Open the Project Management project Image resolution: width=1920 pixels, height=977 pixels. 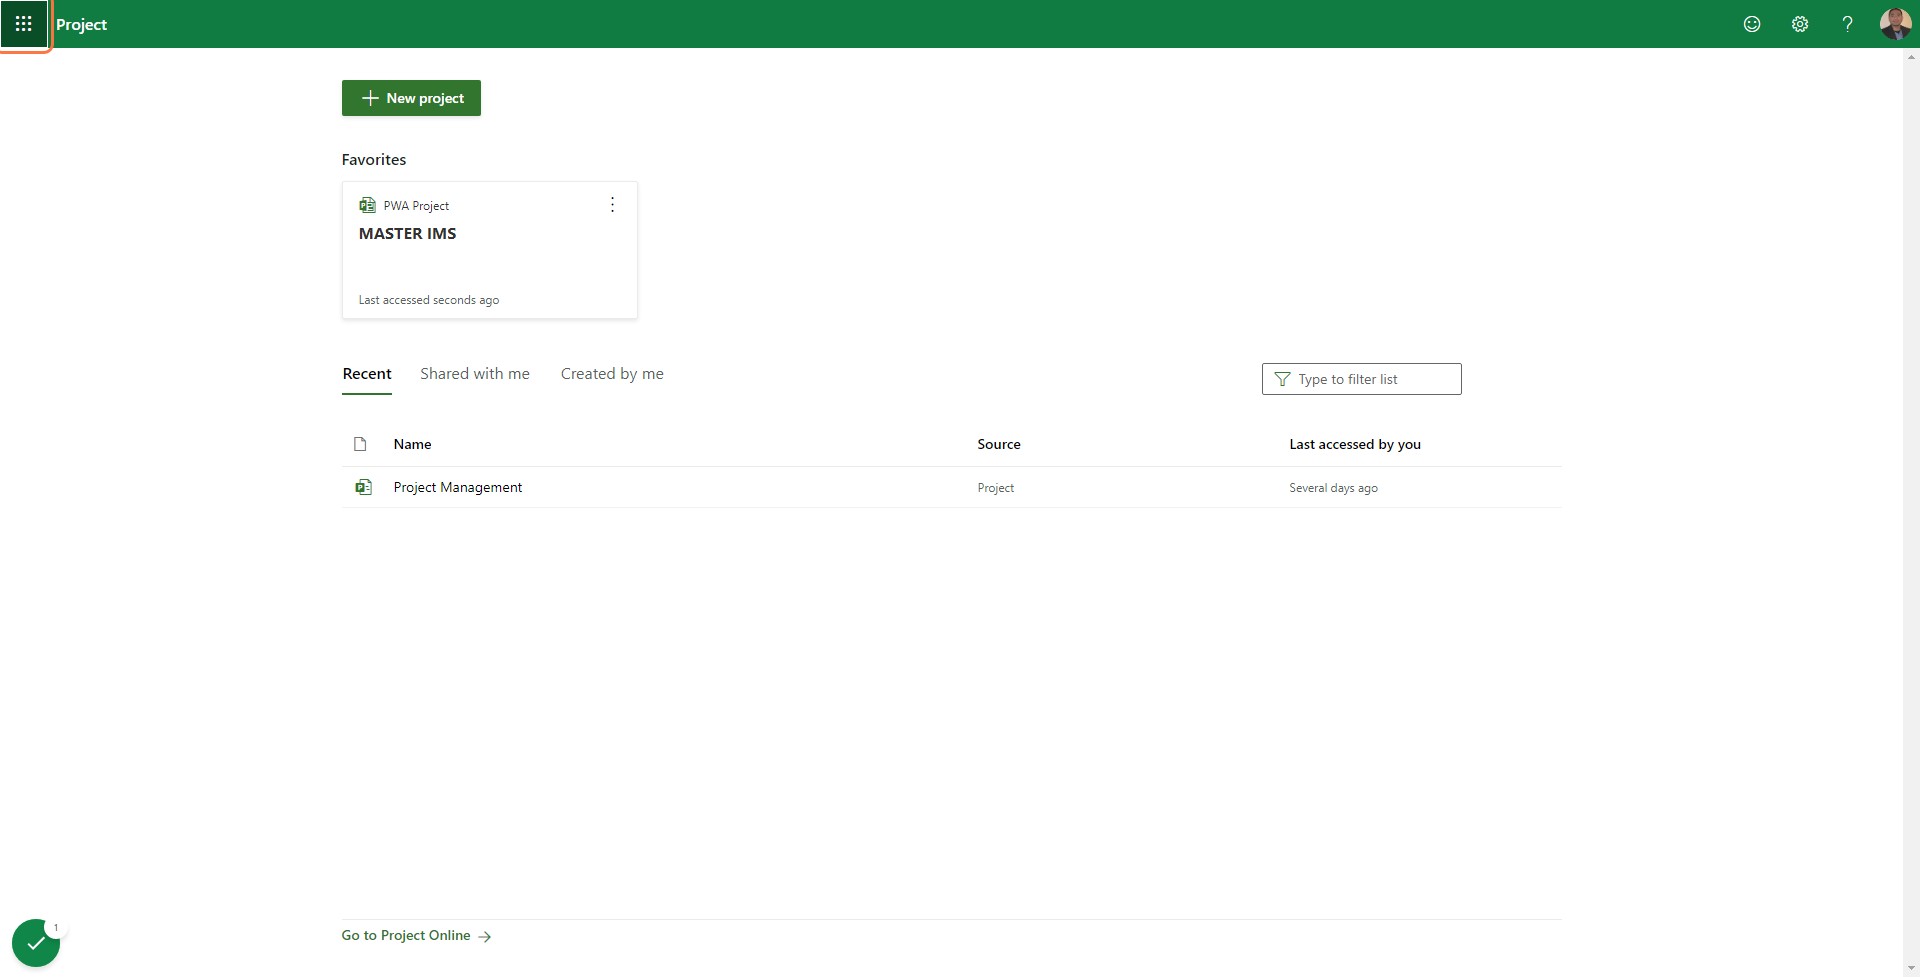458,487
